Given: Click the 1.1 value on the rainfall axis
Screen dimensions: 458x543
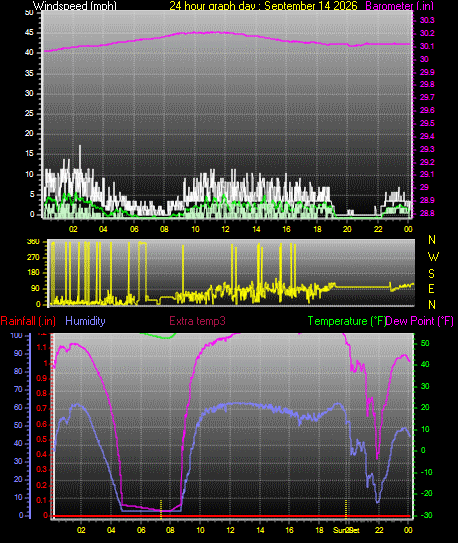Looking at the screenshot, I should pyautogui.click(x=42, y=347).
